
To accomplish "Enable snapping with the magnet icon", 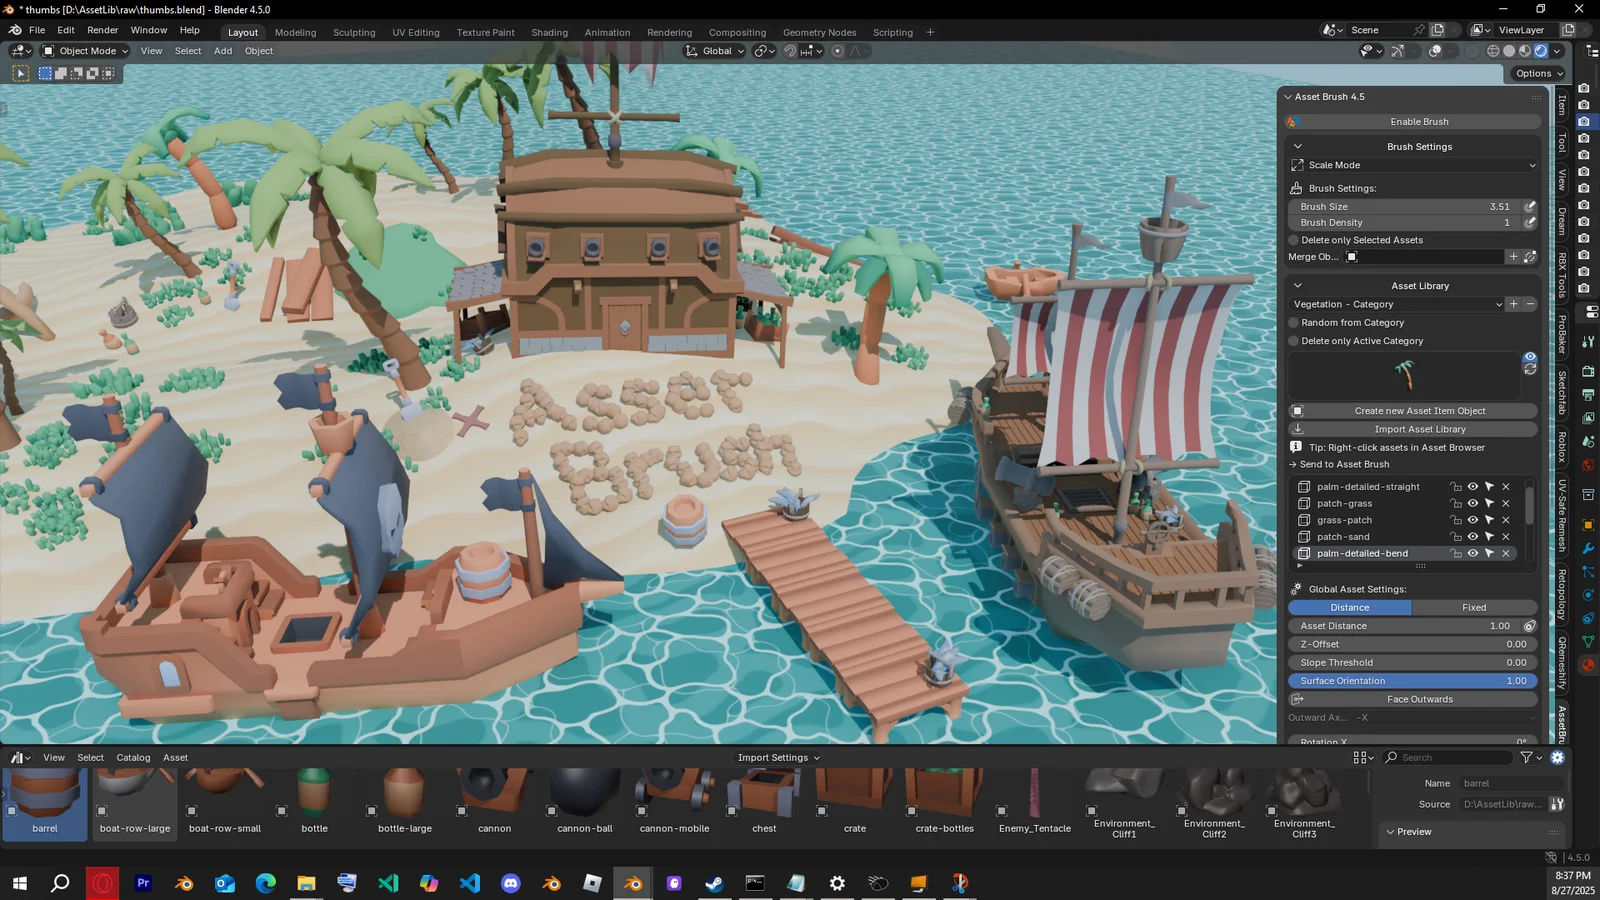I will 789,51.
